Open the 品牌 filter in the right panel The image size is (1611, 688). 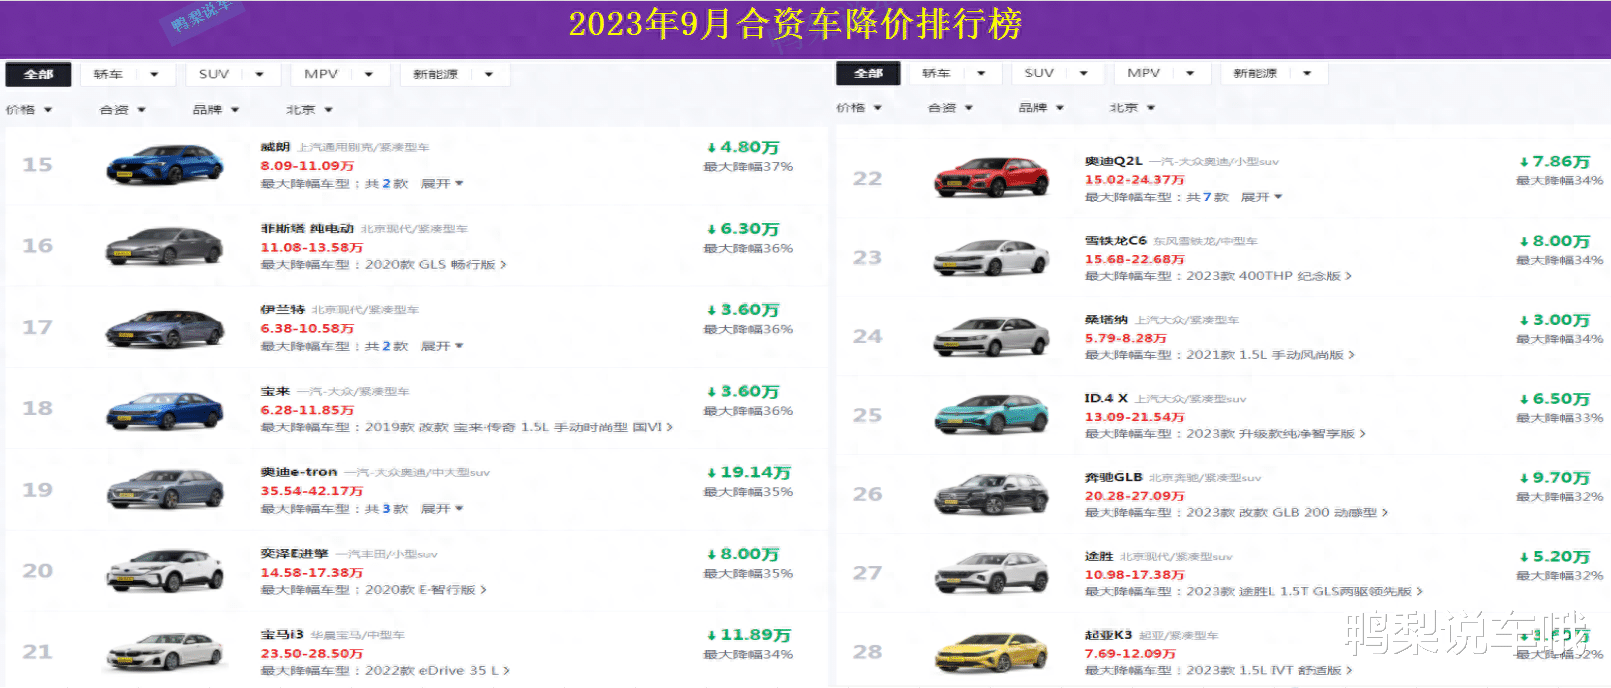pyautogui.click(x=1042, y=108)
